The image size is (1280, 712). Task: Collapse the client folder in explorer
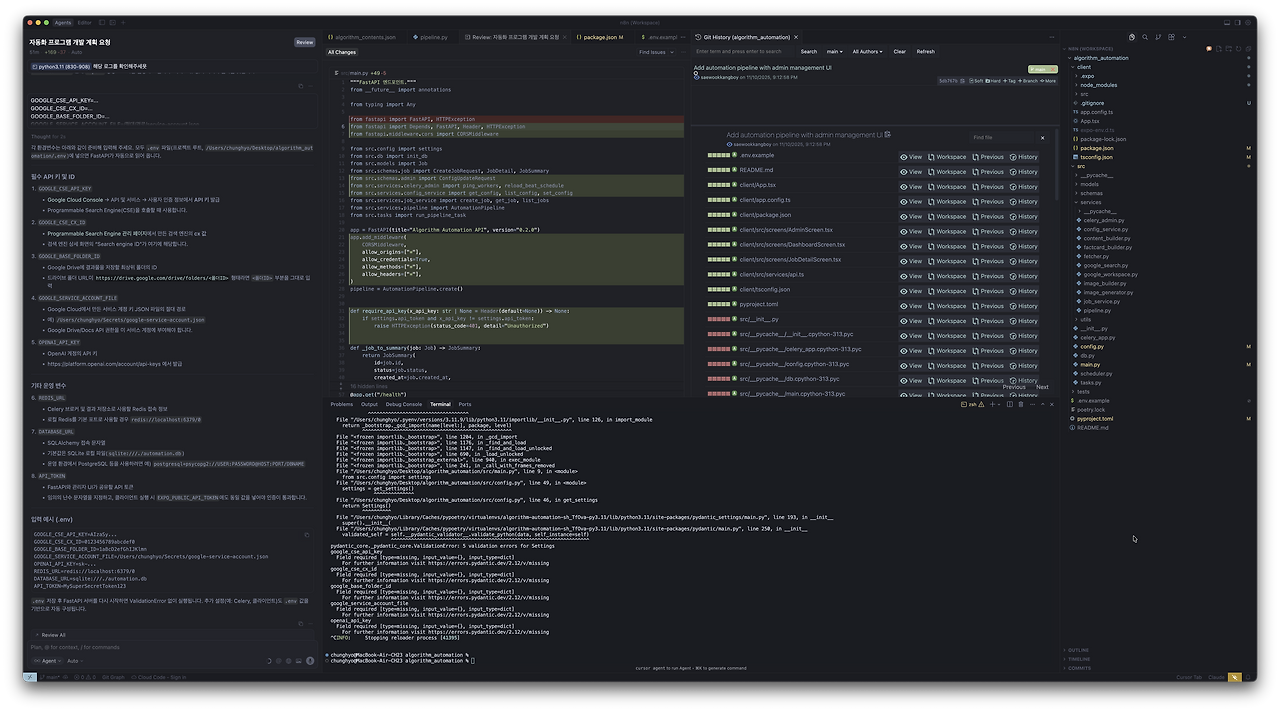(1084, 67)
